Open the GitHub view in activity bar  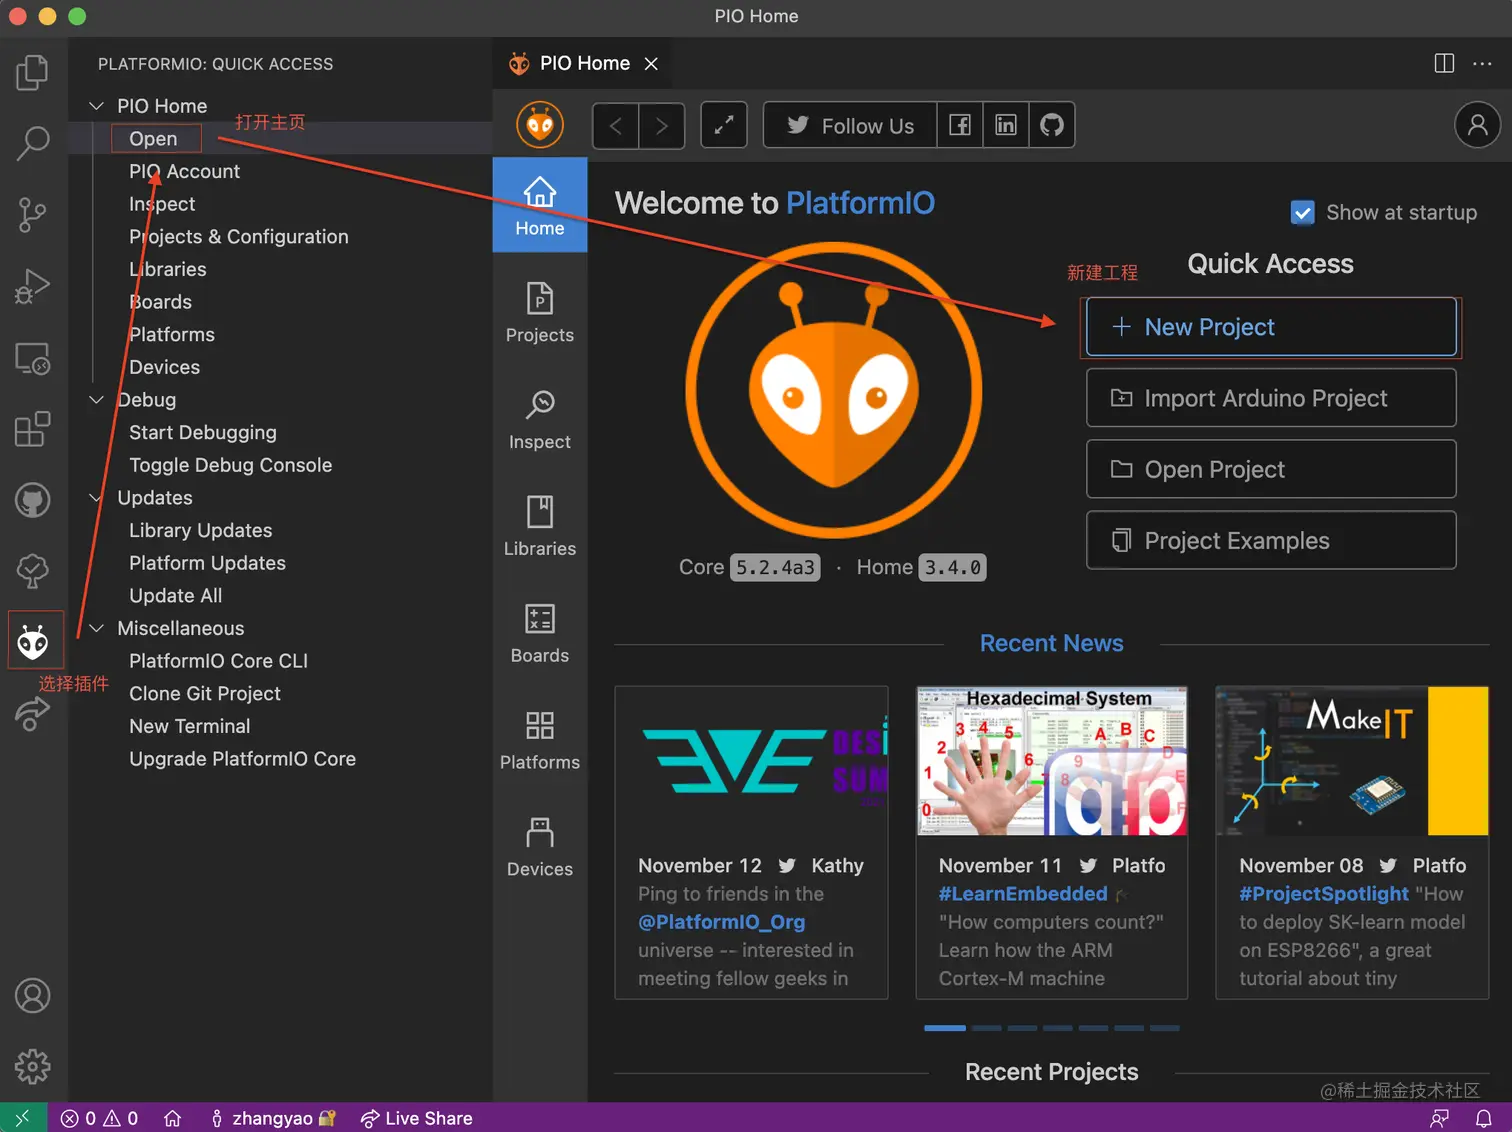coord(32,500)
